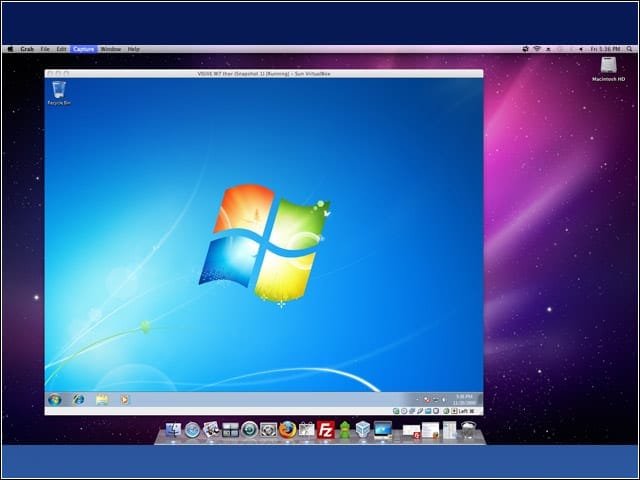Open Windows Explorer folder in taskbar
Screen dimensions: 640x480
pos(101,399)
